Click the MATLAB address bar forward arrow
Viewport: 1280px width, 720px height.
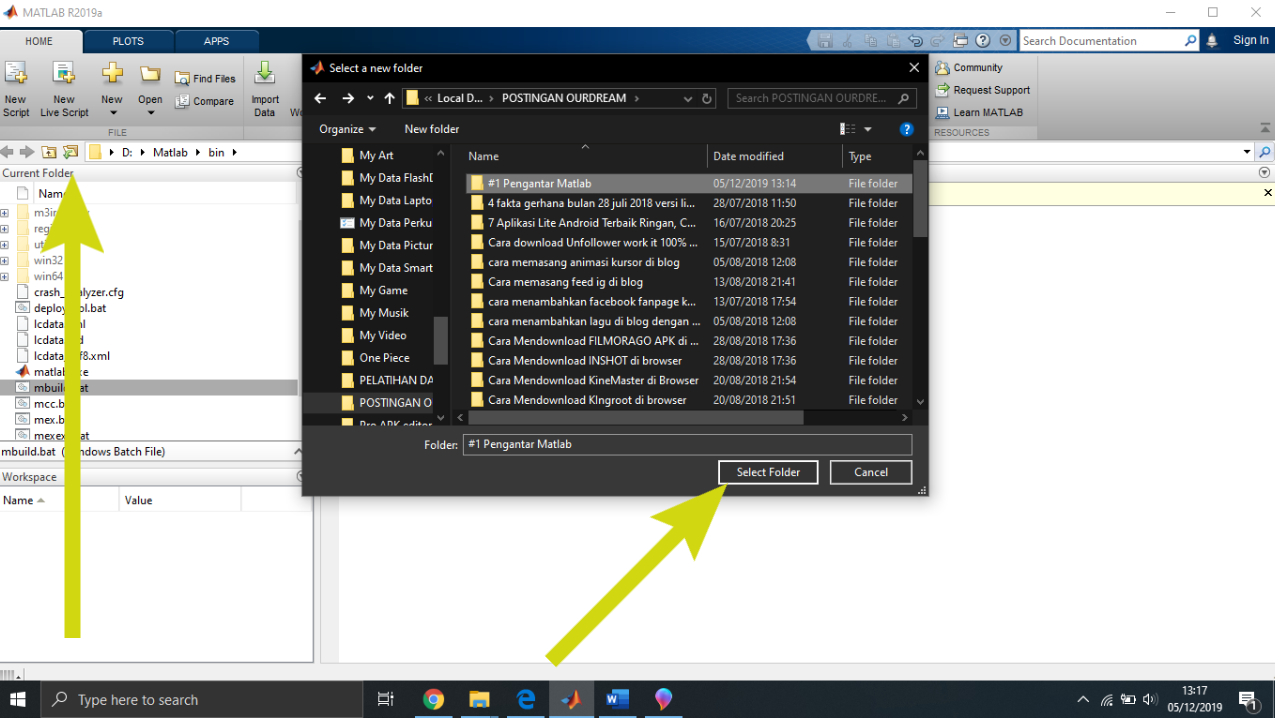coord(27,152)
